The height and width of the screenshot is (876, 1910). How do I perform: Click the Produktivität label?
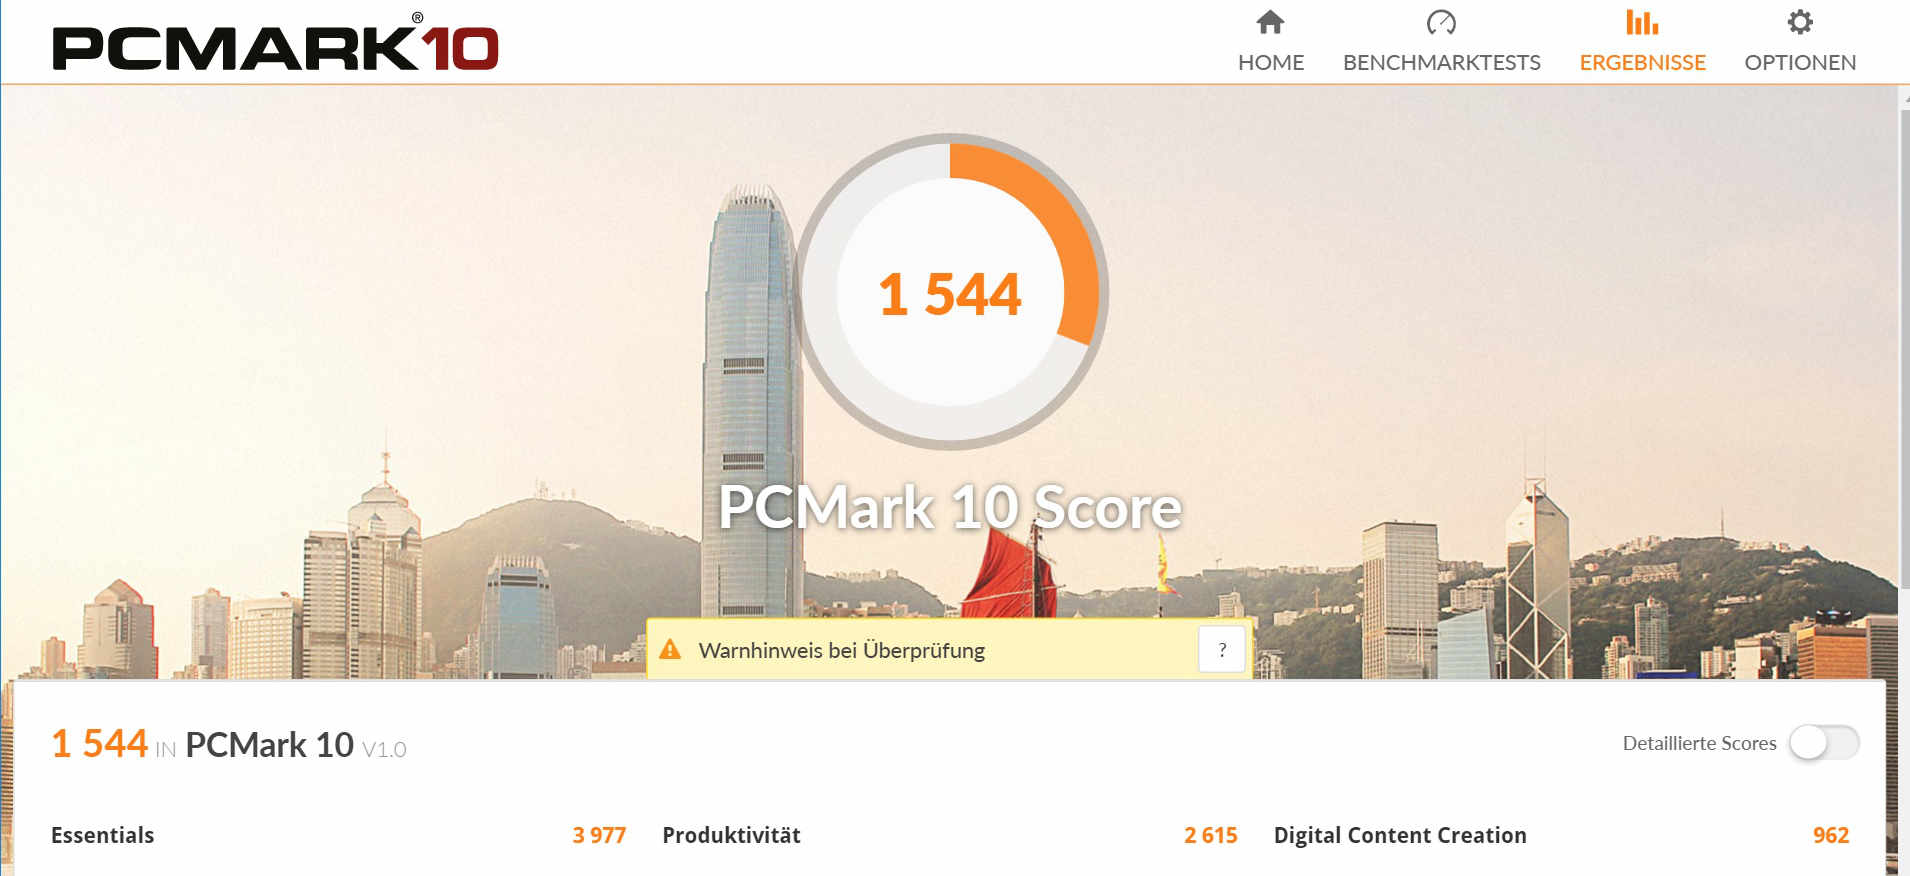point(731,835)
